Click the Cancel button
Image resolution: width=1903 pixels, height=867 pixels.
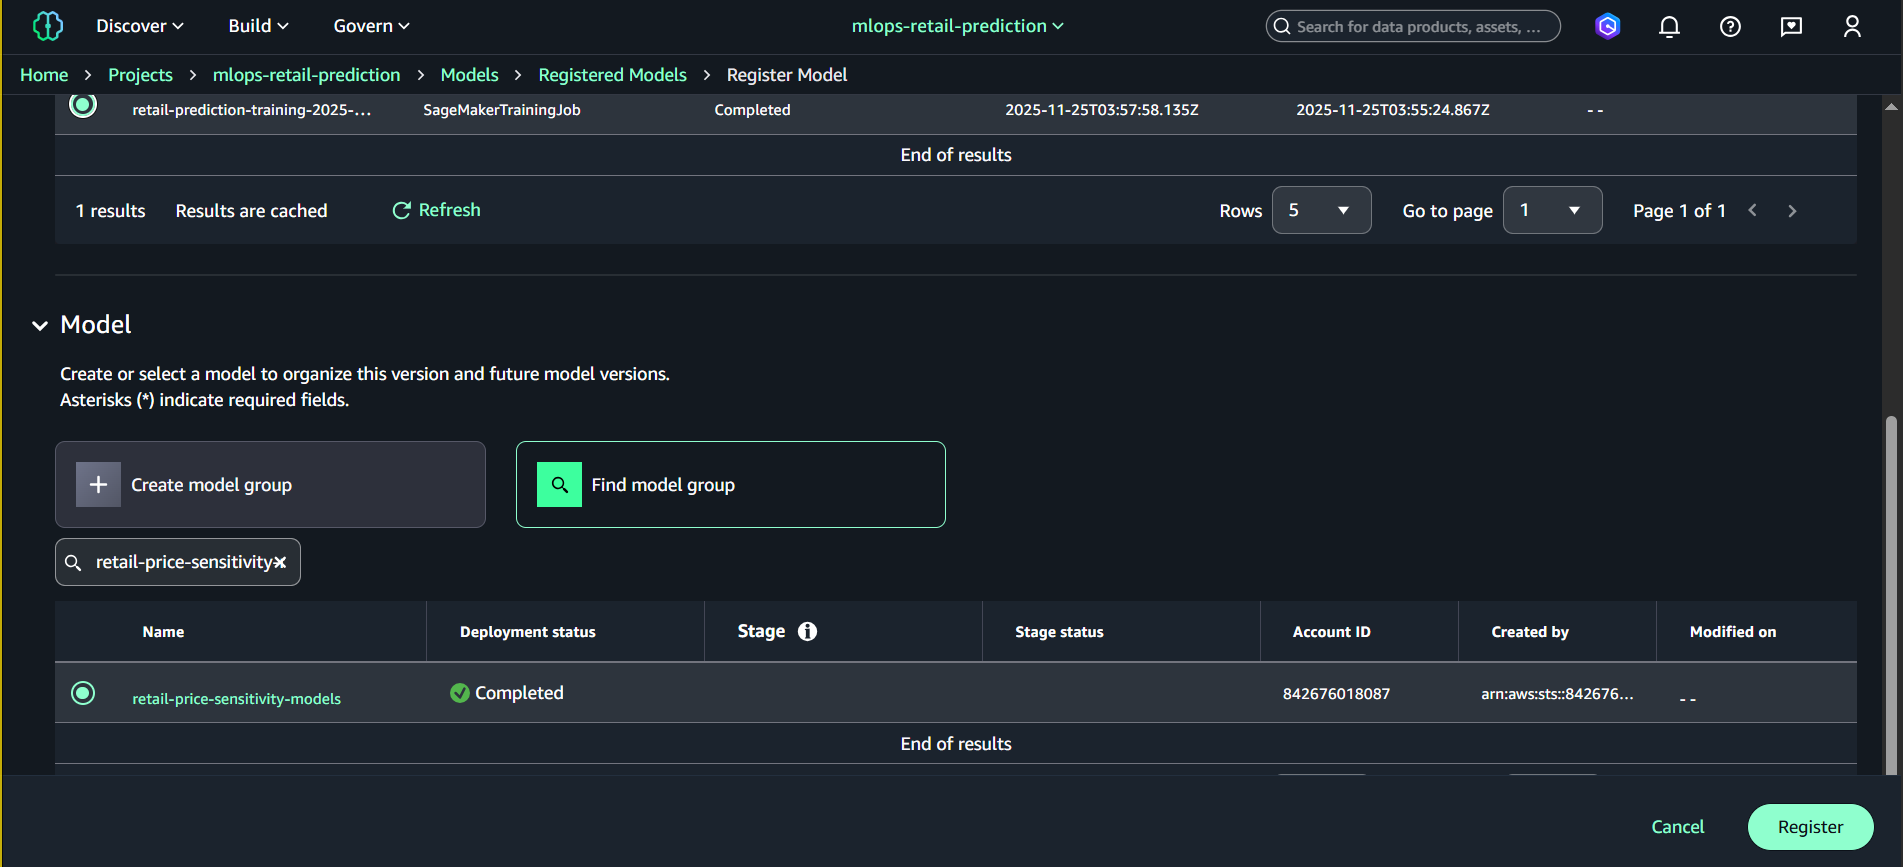pyautogui.click(x=1677, y=827)
